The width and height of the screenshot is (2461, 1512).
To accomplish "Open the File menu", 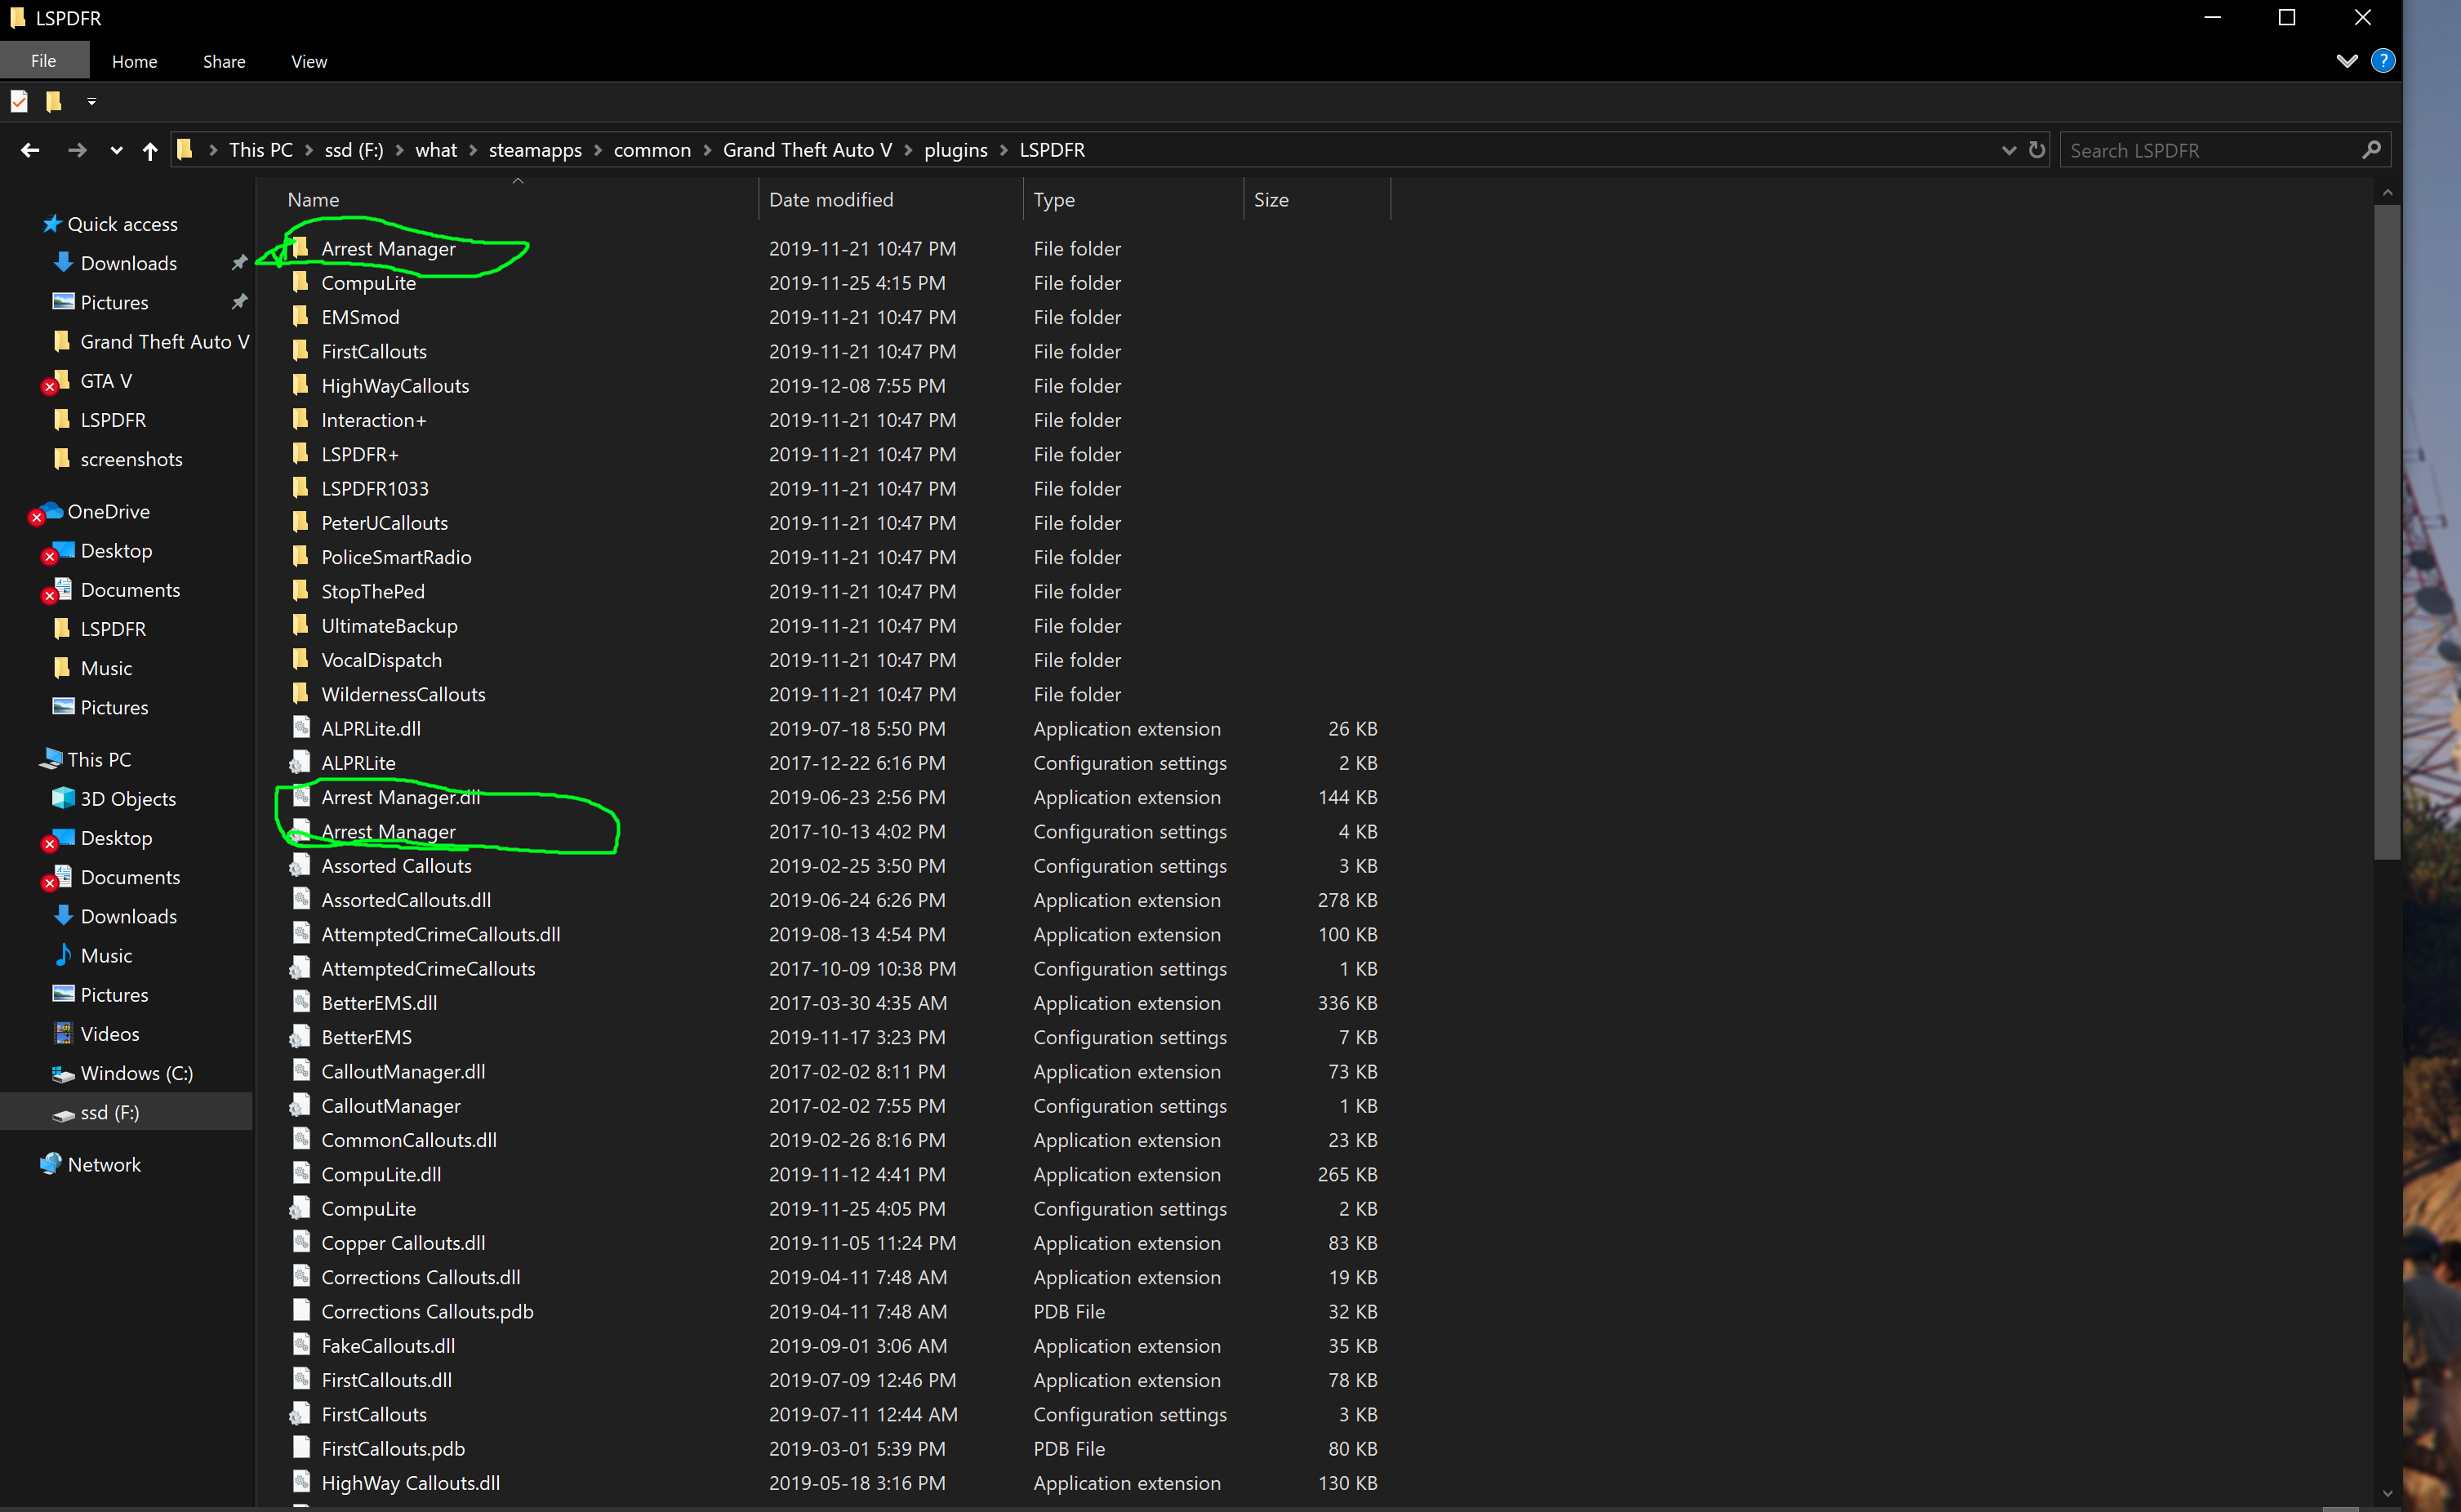I will (44, 61).
